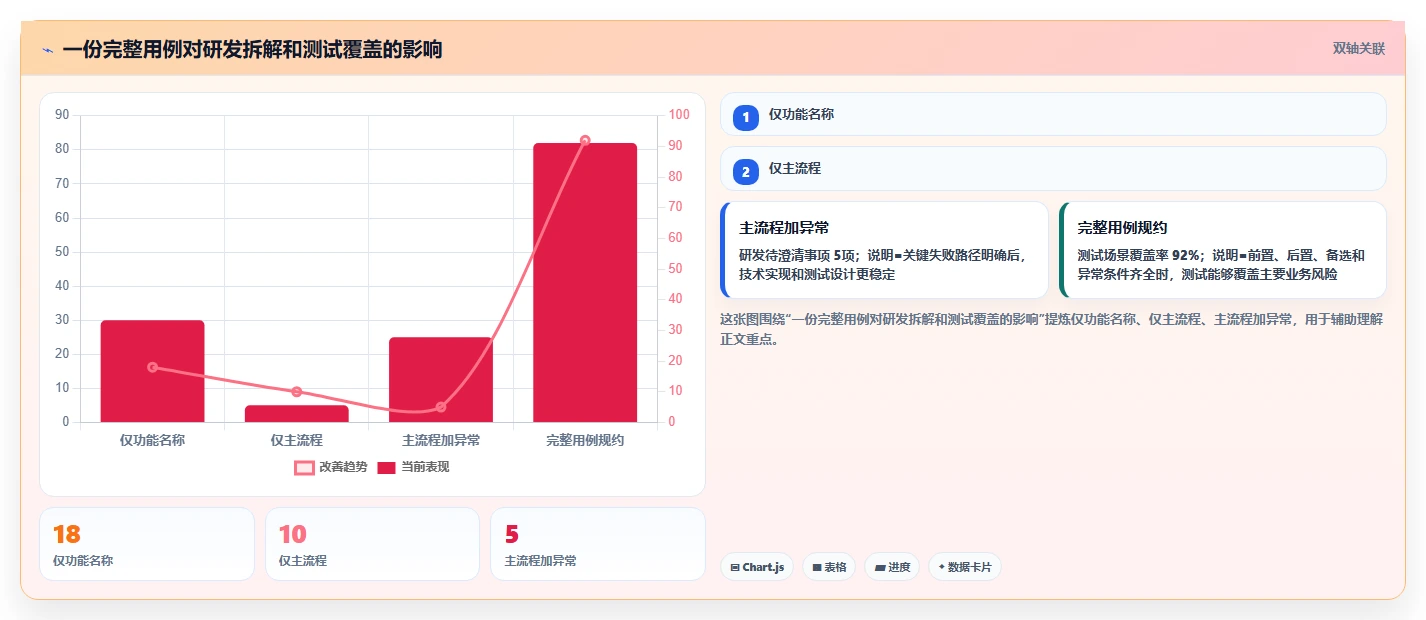This screenshot has height=620, width=1426.
Task: Click the 双轴关联 label in header
Action: pyautogui.click(x=1358, y=49)
